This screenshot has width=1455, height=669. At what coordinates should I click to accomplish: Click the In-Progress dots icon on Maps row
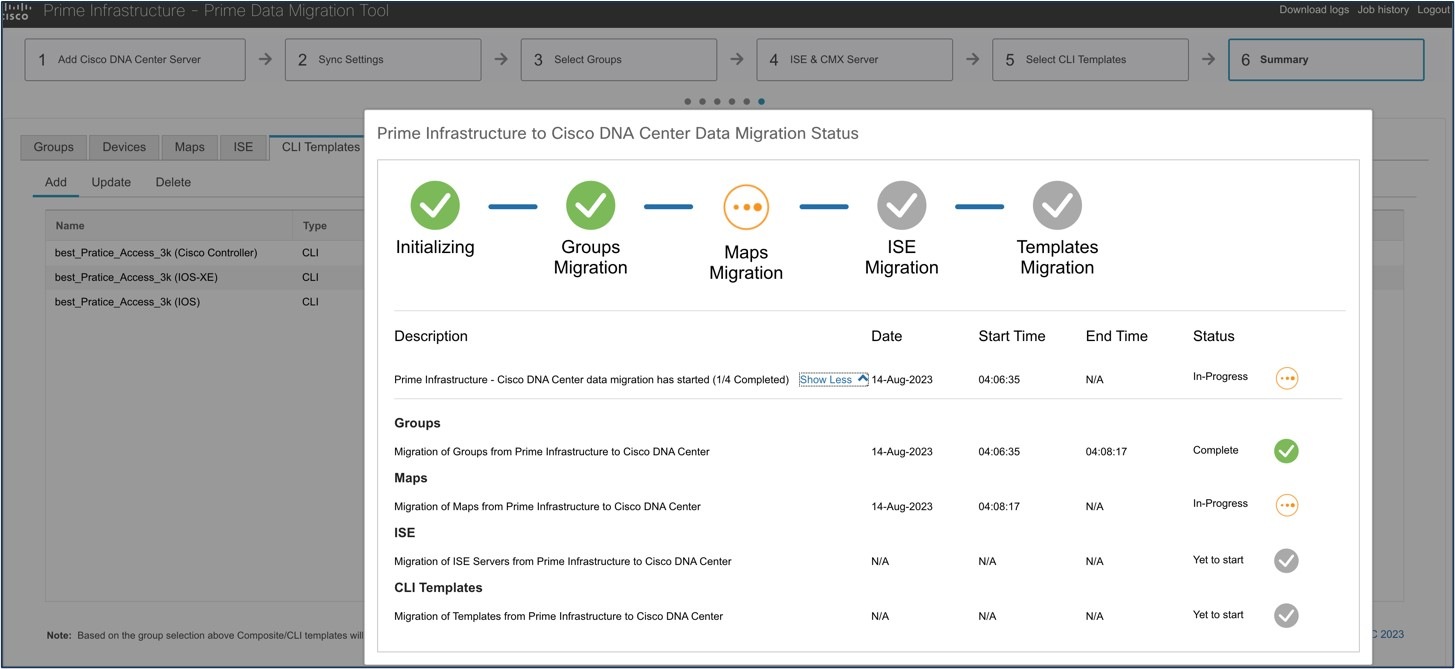coord(1287,505)
